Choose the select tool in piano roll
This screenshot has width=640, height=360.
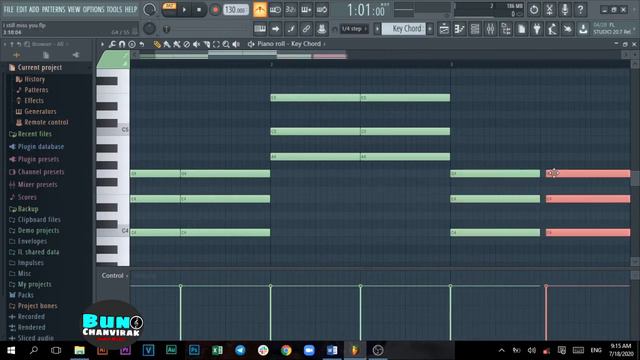pos(216,44)
